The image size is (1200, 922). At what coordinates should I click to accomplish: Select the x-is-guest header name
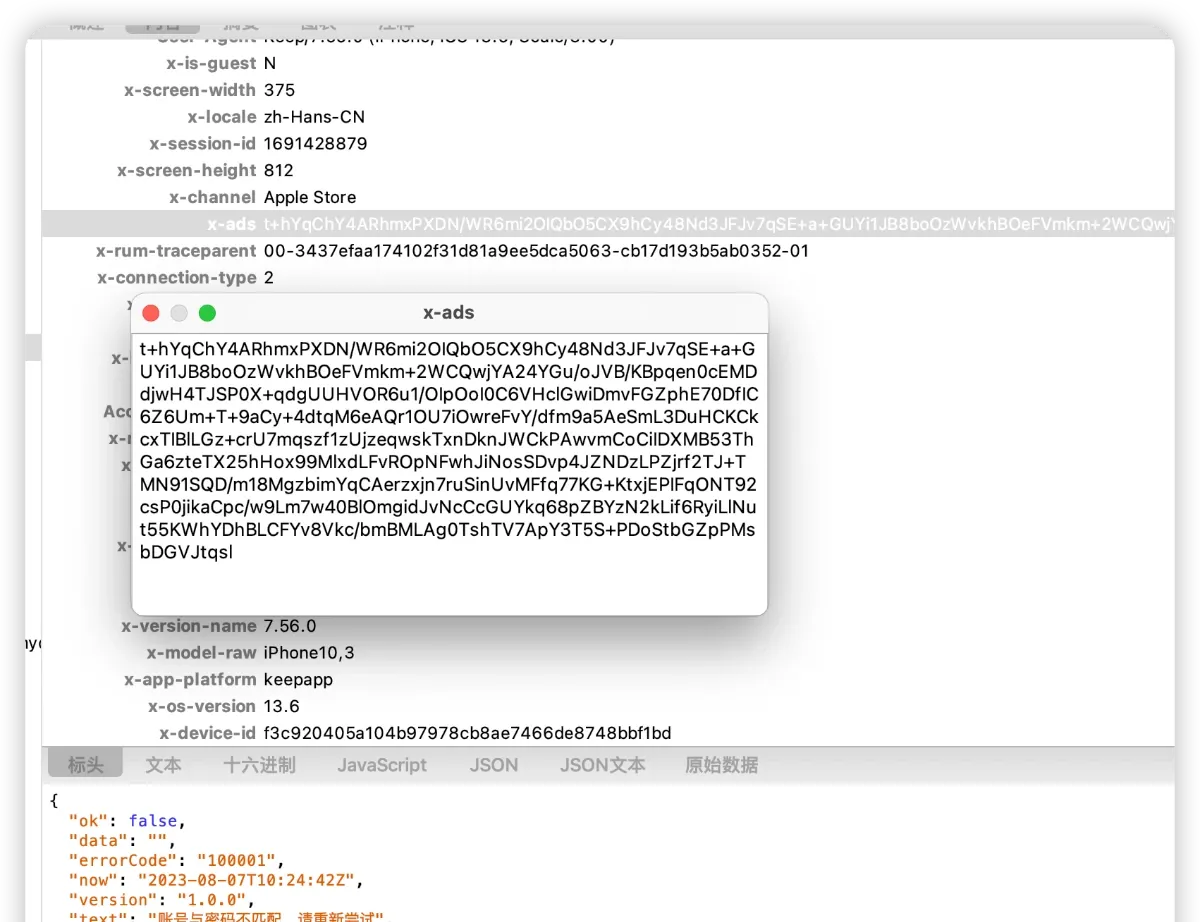pyautogui.click(x=211, y=63)
